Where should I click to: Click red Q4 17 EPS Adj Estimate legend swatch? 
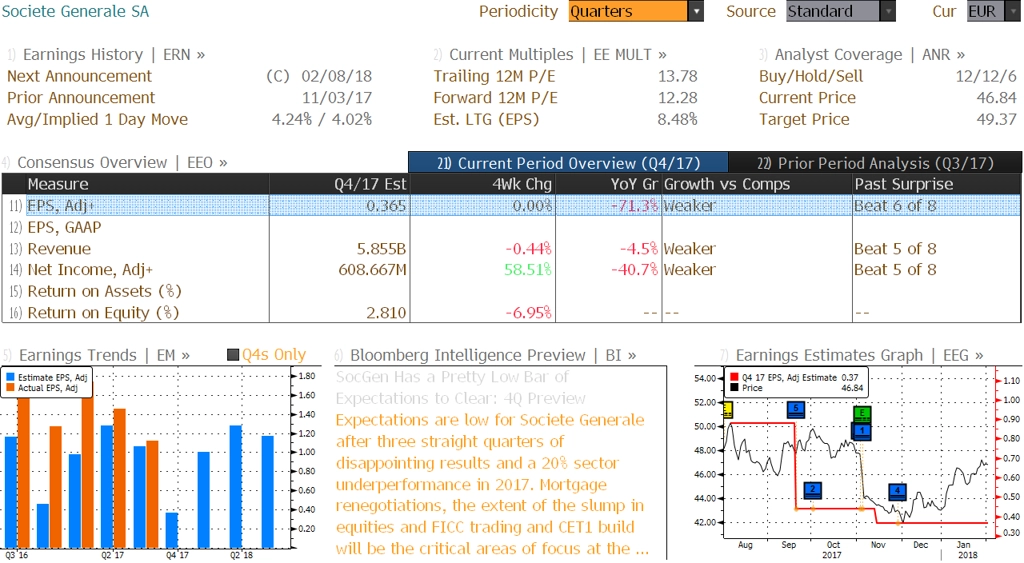(734, 378)
